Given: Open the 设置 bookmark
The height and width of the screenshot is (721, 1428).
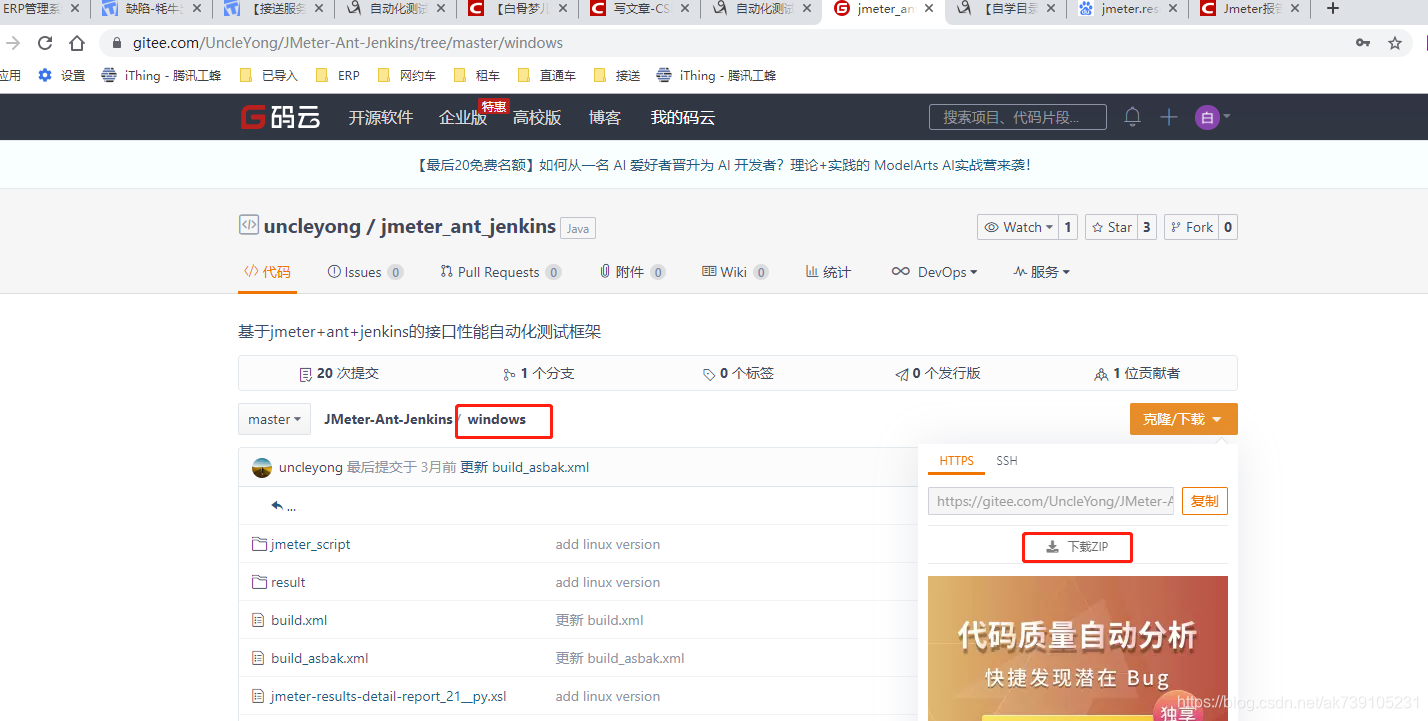Looking at the screenshot, I should (x=62, y=75).
